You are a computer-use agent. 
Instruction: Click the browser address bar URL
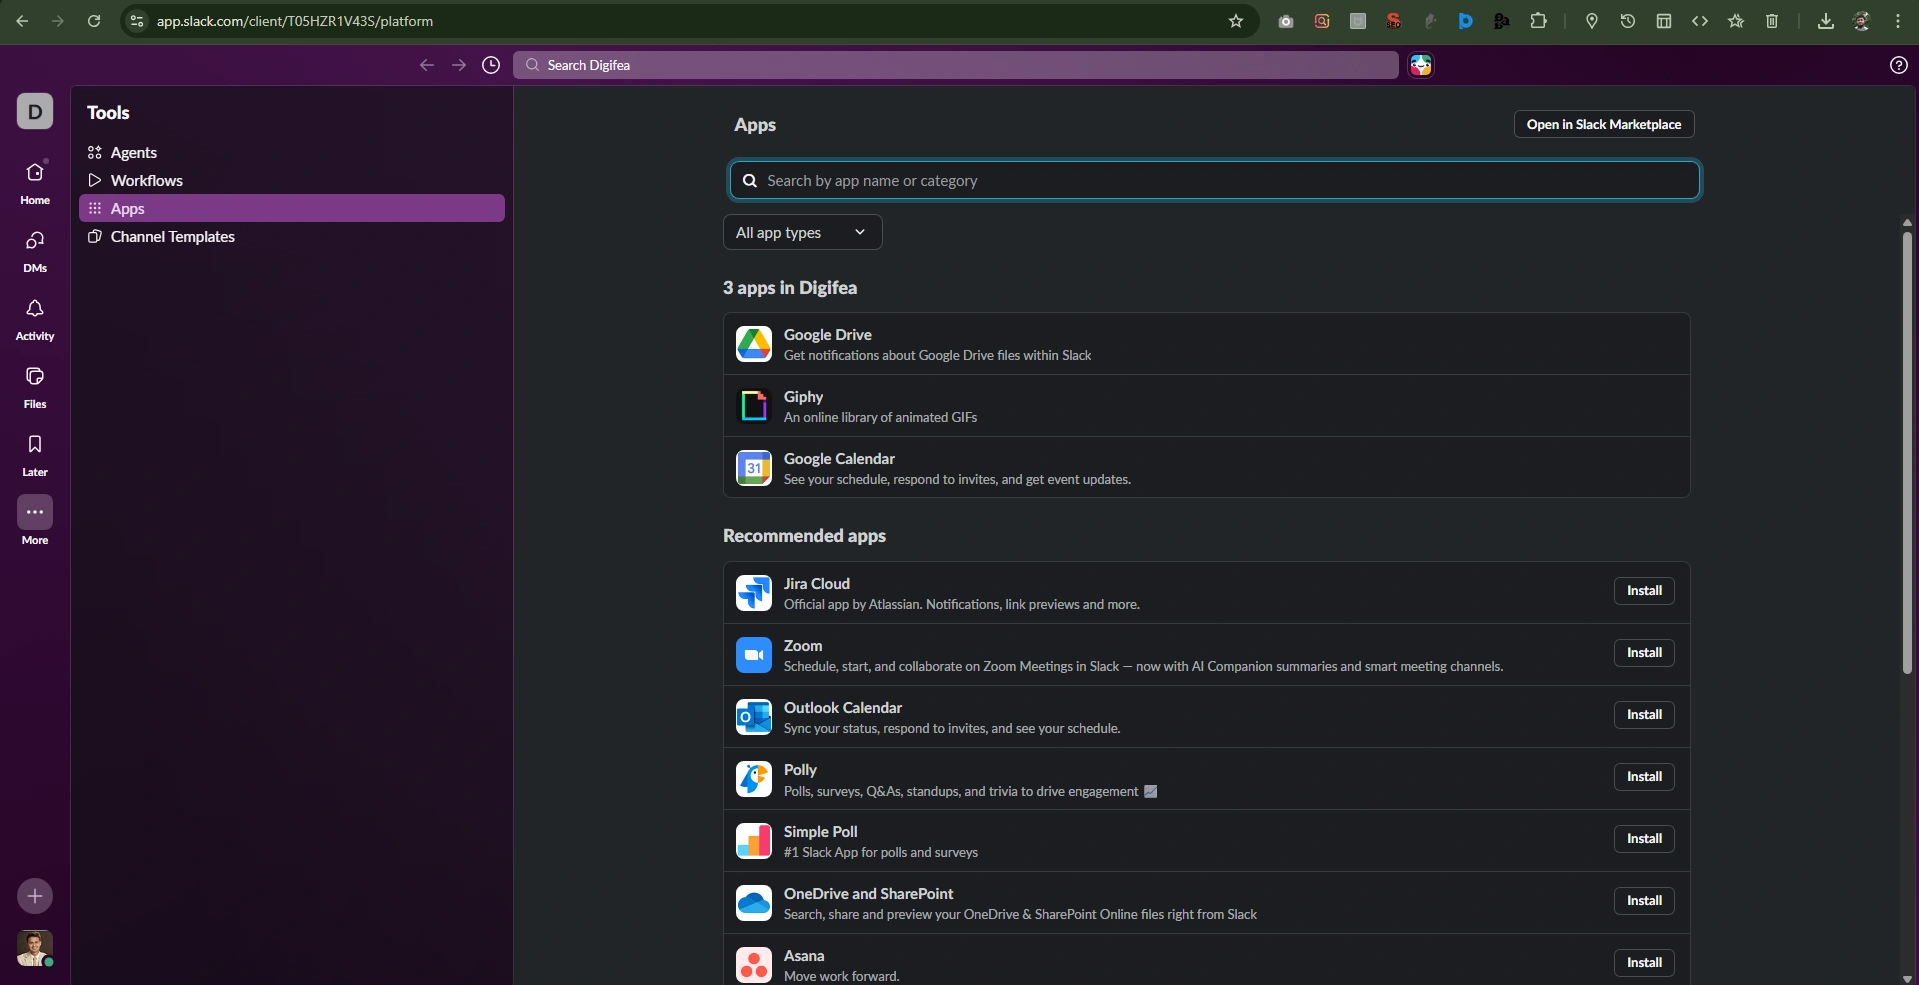295,21
